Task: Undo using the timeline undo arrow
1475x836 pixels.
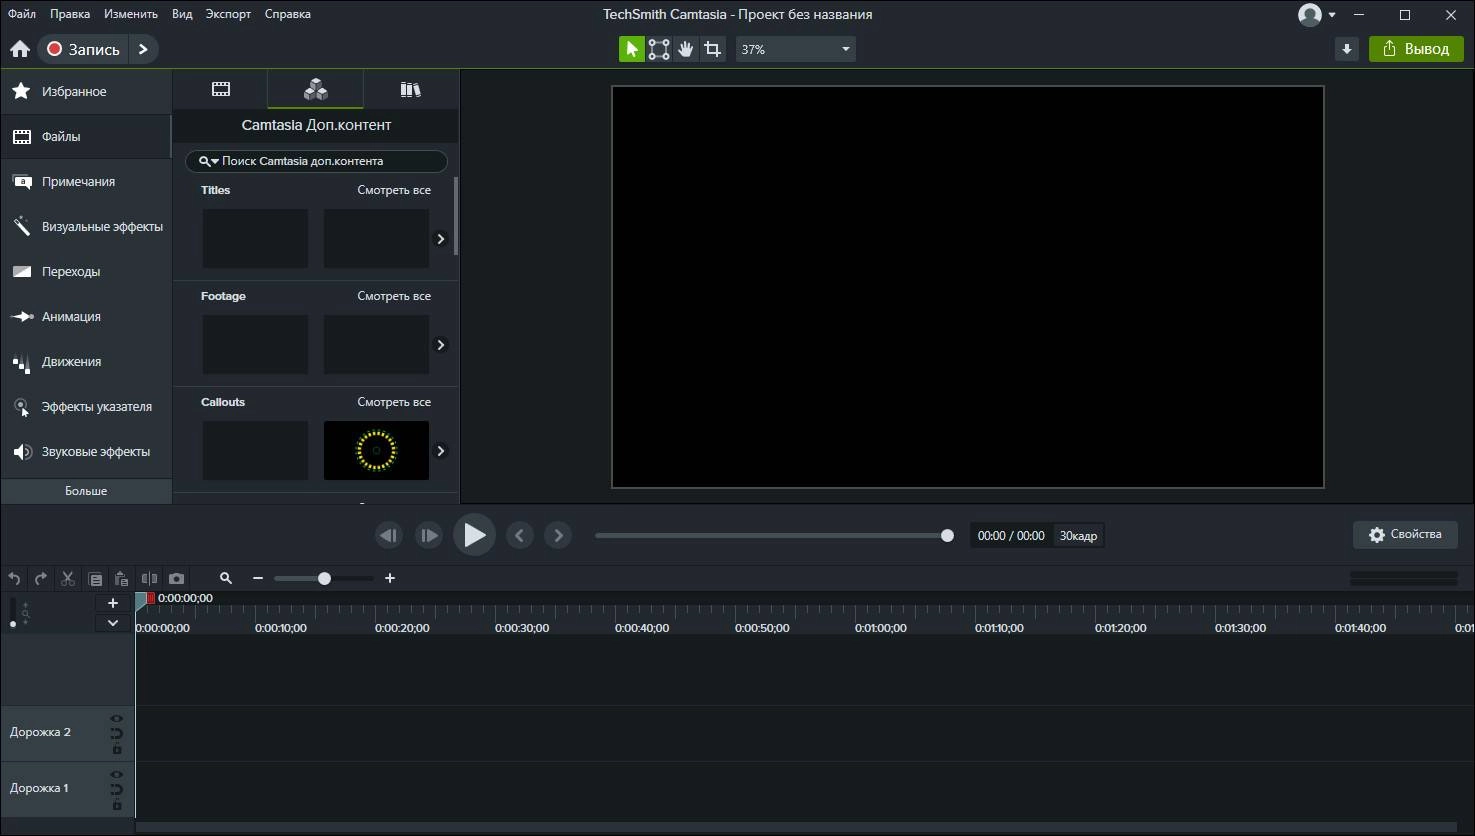Action: coord(14,578)
